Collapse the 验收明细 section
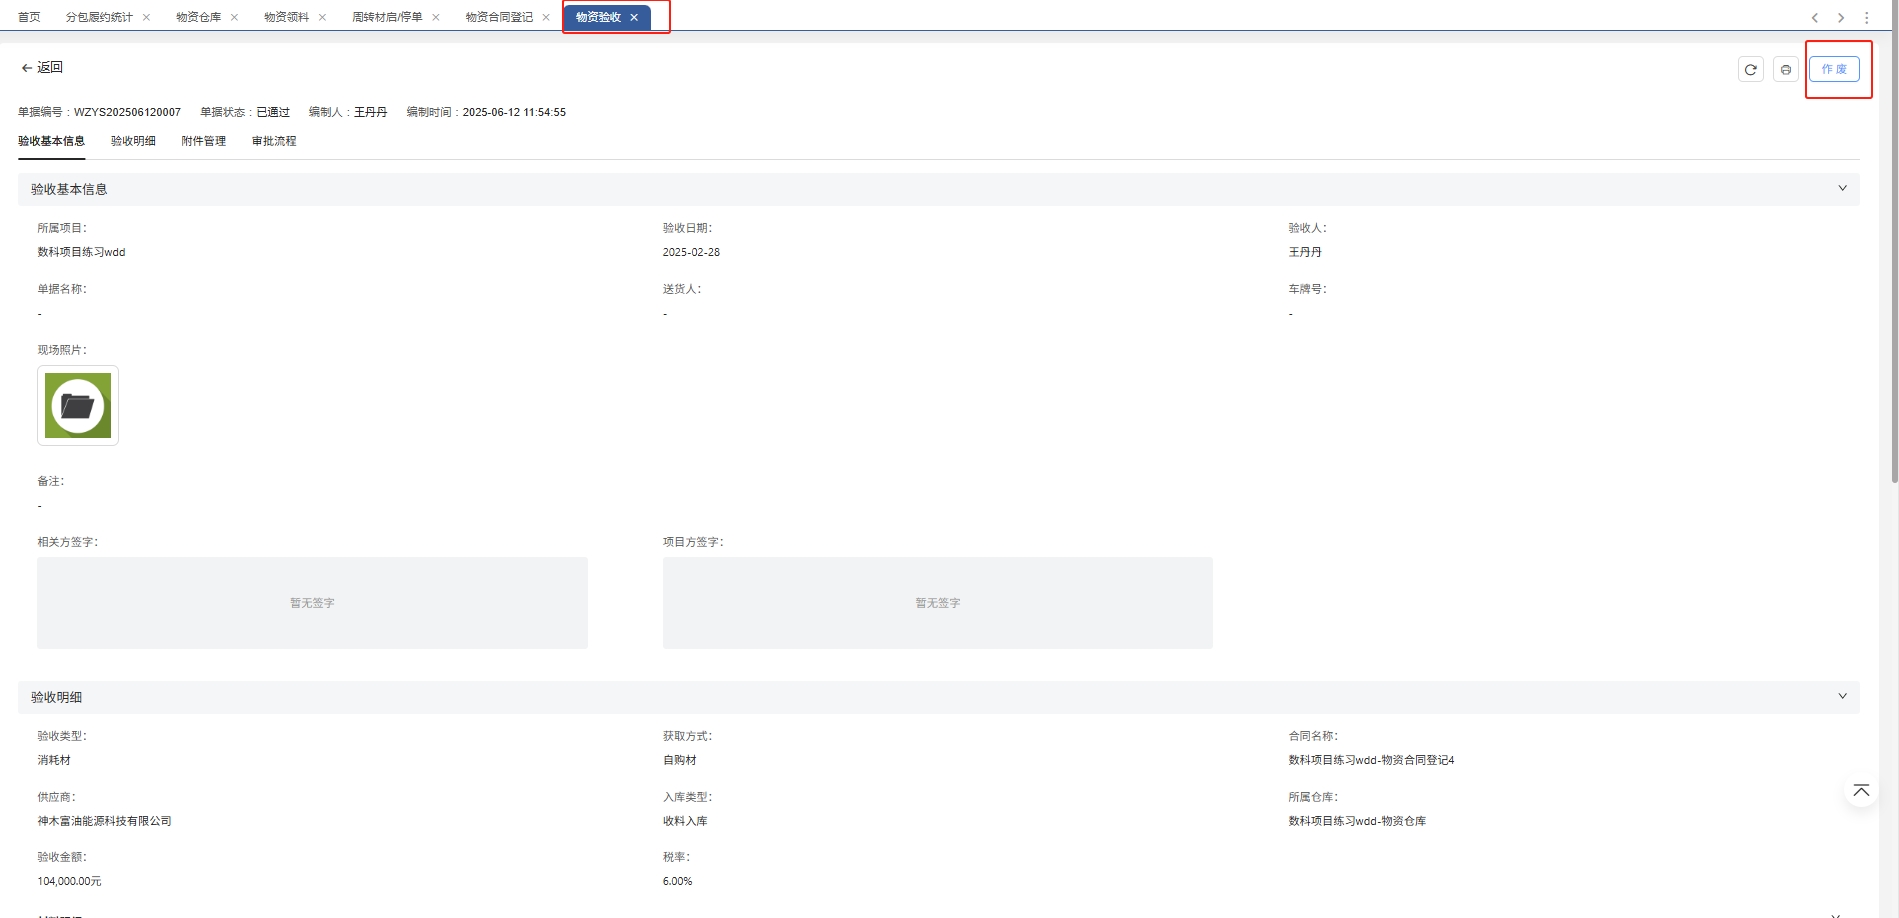 coord(1842,697)
